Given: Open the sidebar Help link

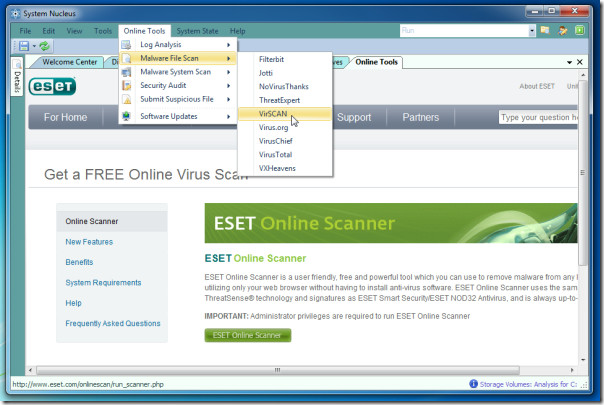Looking at the screenshot, I should coord(73,303).
